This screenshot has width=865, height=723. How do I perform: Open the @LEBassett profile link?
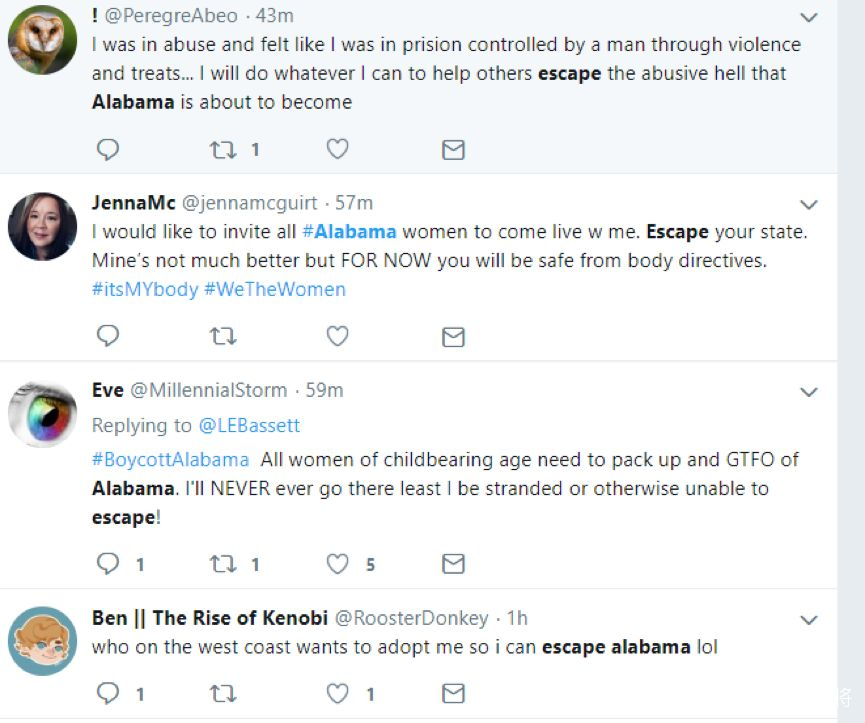[x=249, y=425]
